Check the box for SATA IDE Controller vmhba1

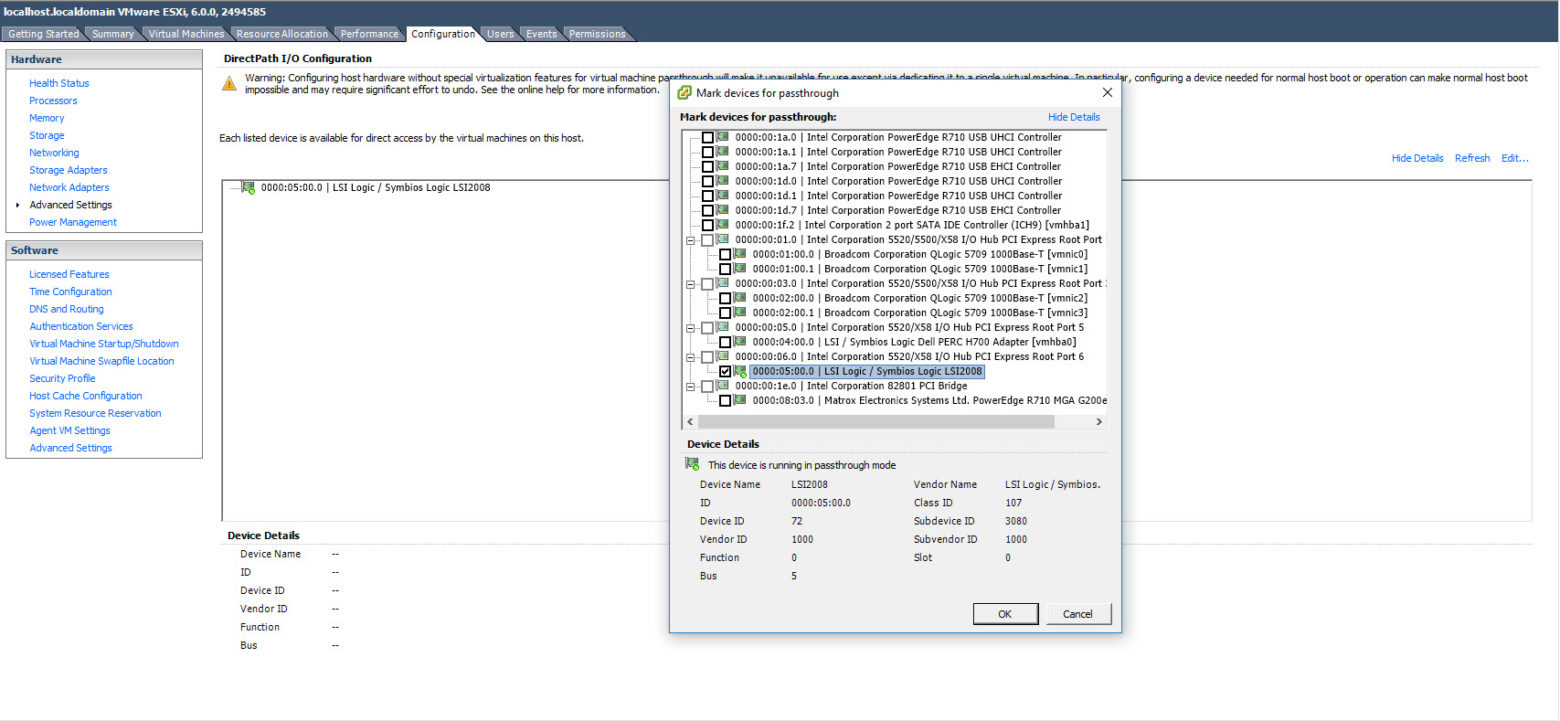[708, 226]
